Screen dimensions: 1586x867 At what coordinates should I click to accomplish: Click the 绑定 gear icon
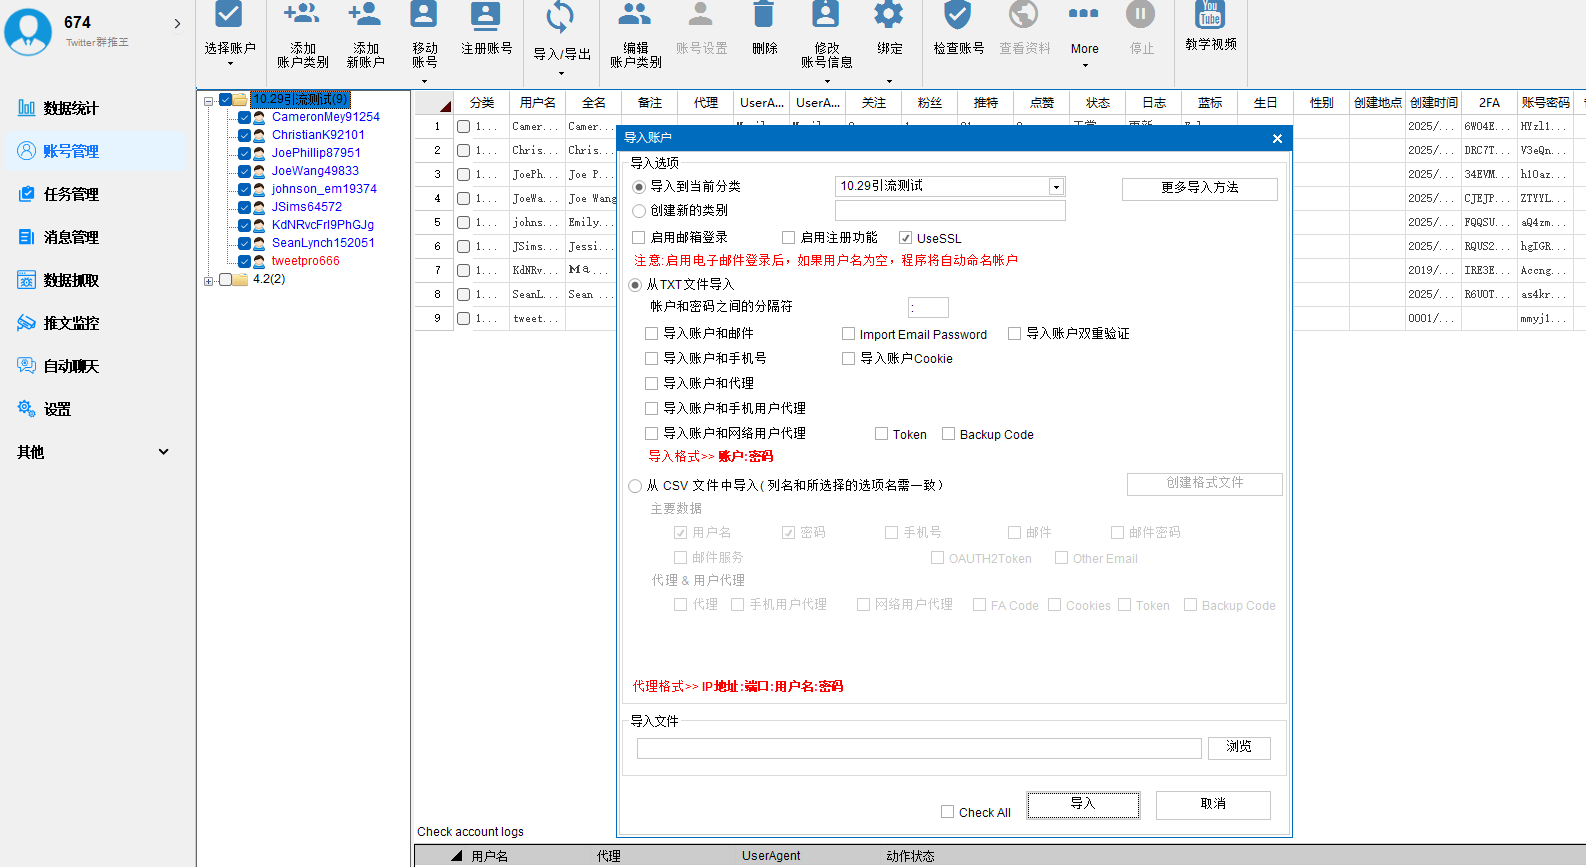[x=889, y=14]
